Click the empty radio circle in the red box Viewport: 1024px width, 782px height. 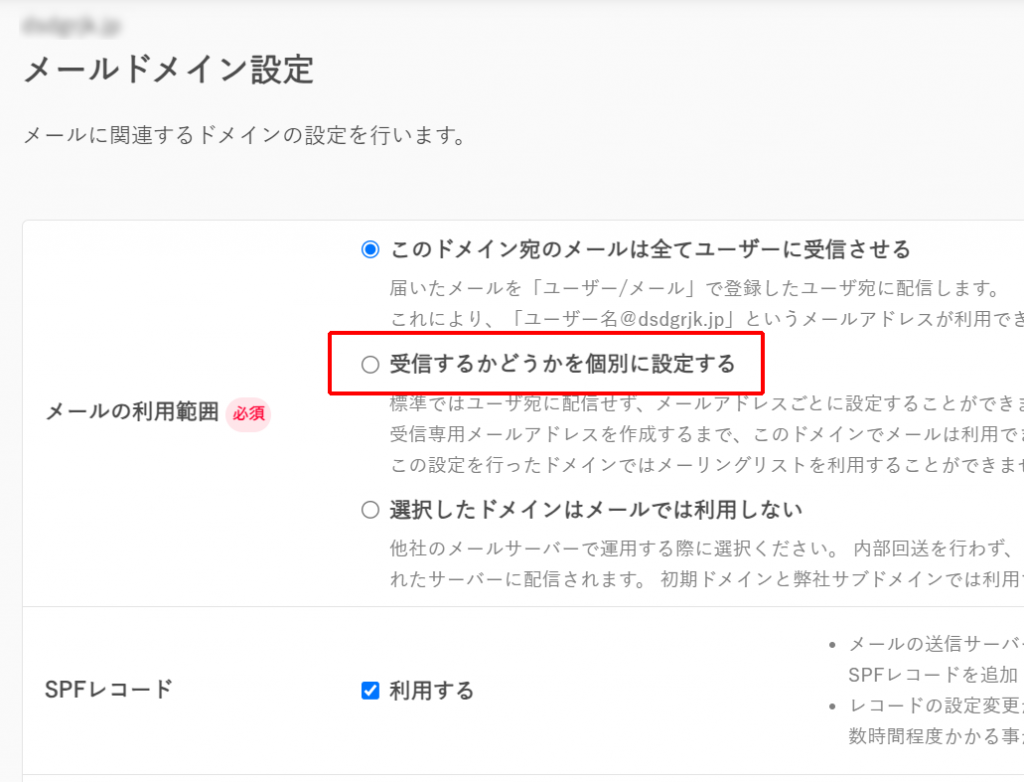(371, 363)
